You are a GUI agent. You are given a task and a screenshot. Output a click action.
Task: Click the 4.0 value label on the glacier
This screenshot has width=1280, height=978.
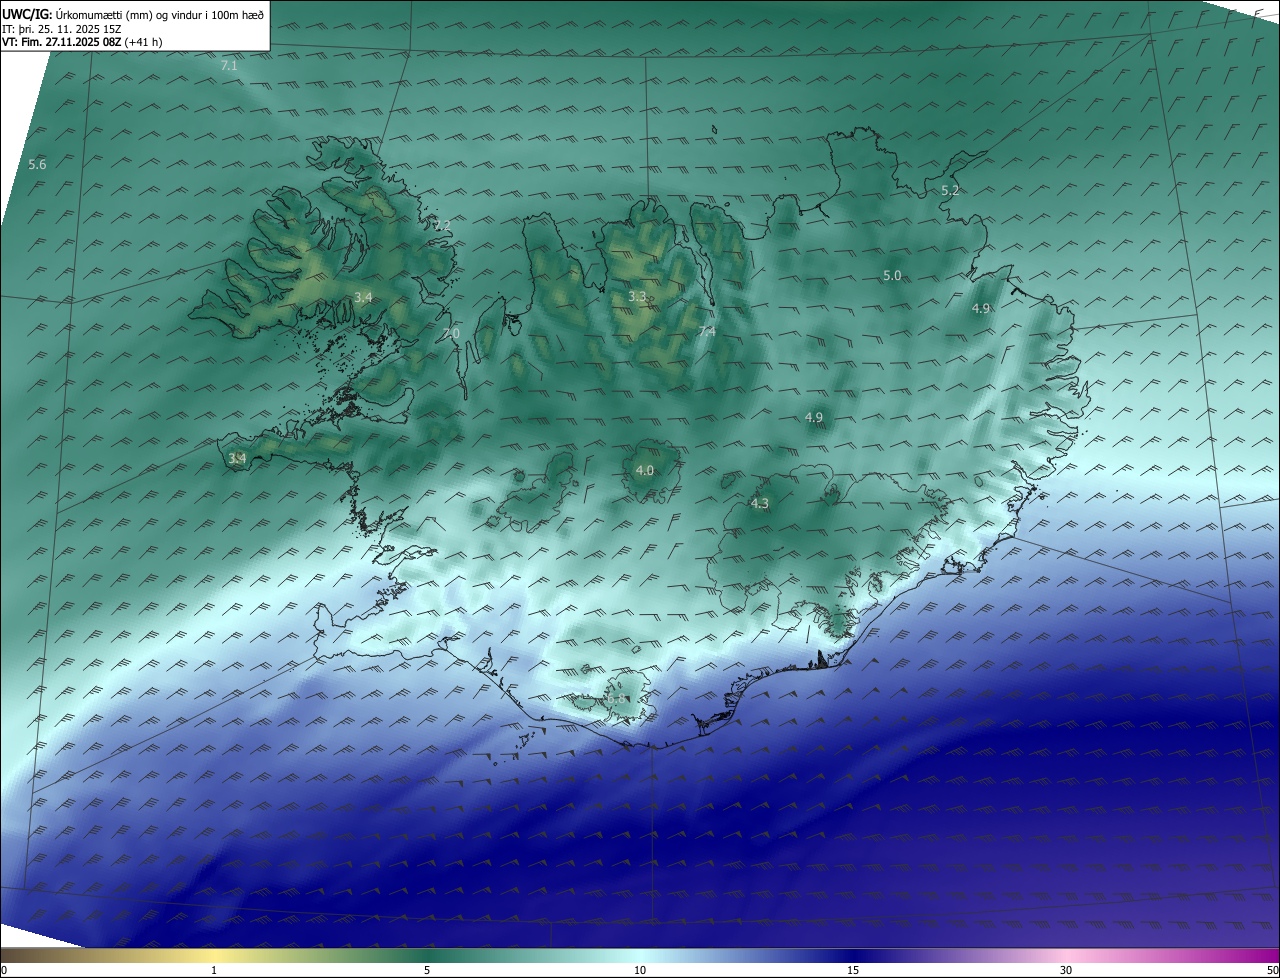click(x=645, y=470)
